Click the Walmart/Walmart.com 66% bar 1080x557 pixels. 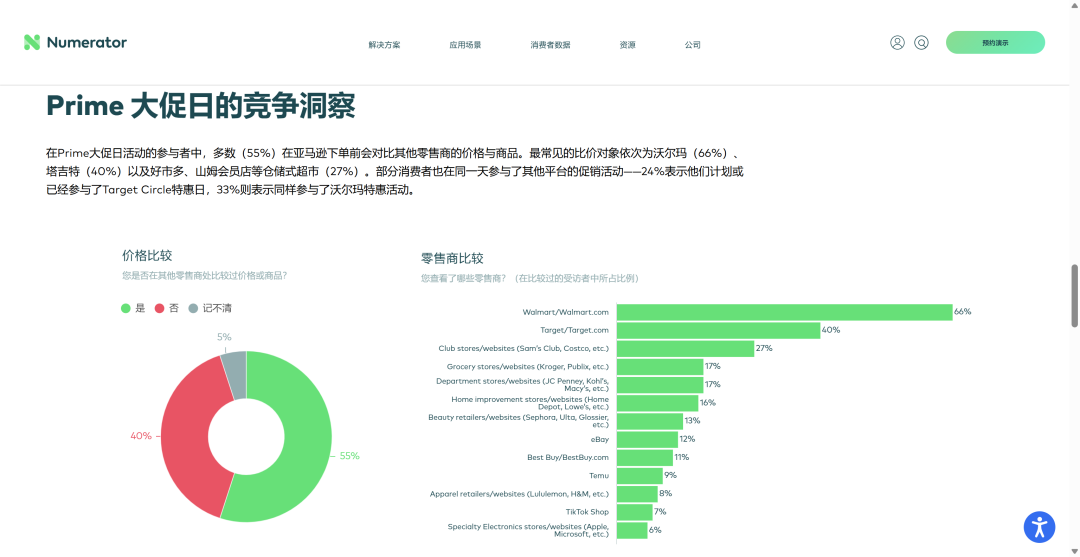(785, 312)
